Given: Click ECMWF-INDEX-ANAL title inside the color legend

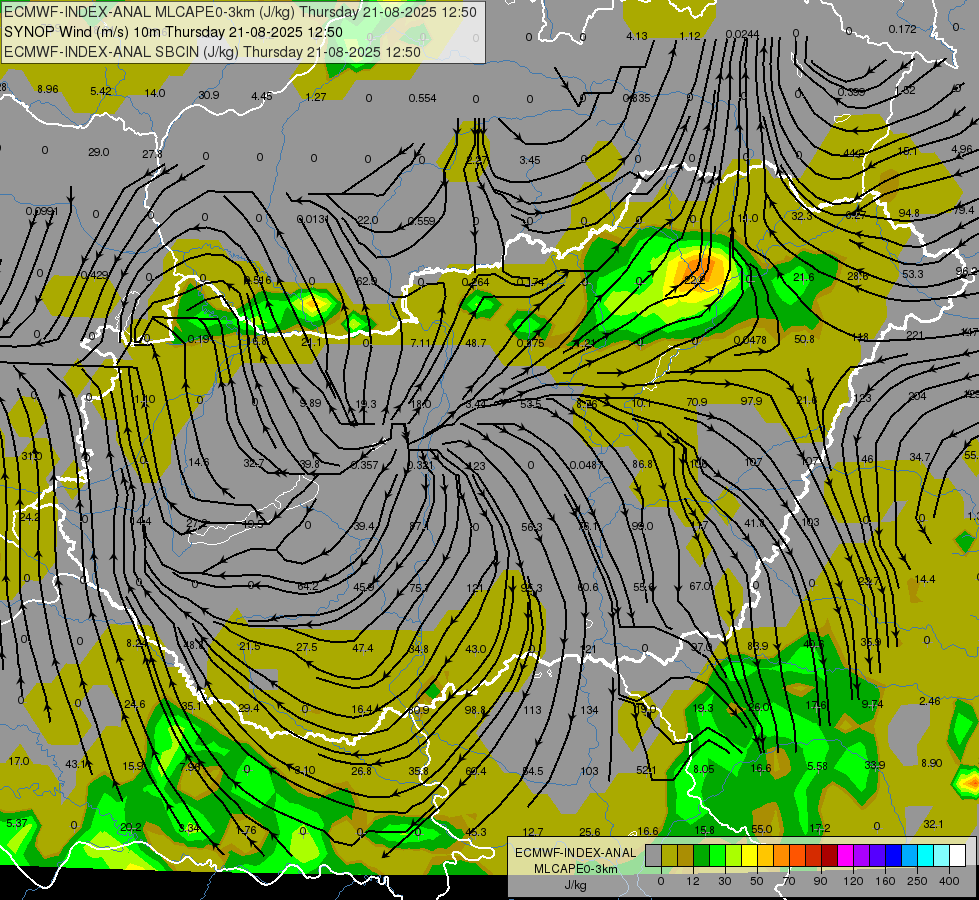Looking at the screenshot, I should pos(575,853).
